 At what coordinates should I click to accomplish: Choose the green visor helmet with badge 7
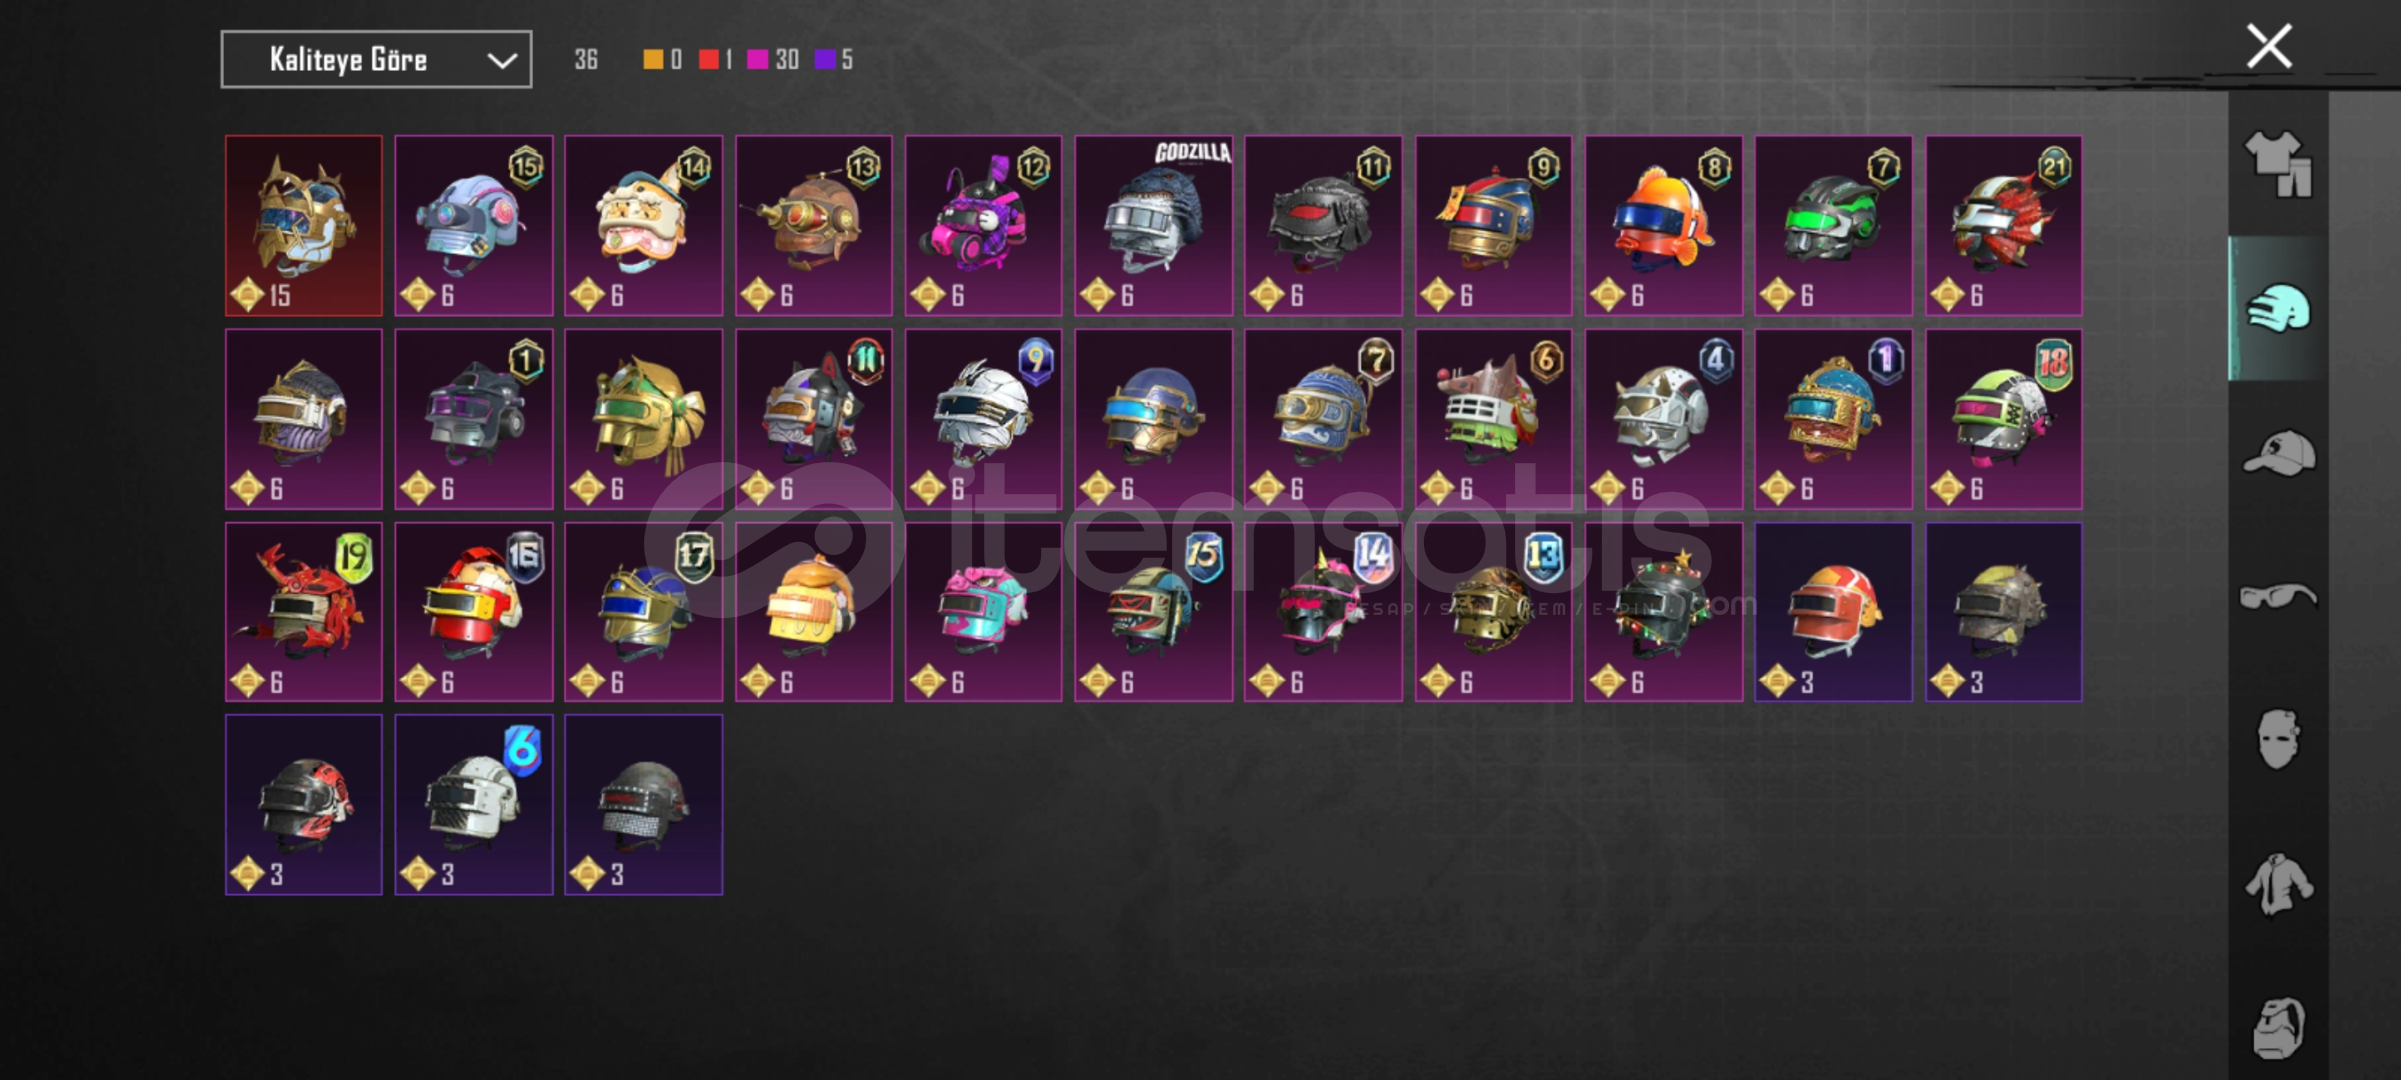point(1833,226)
